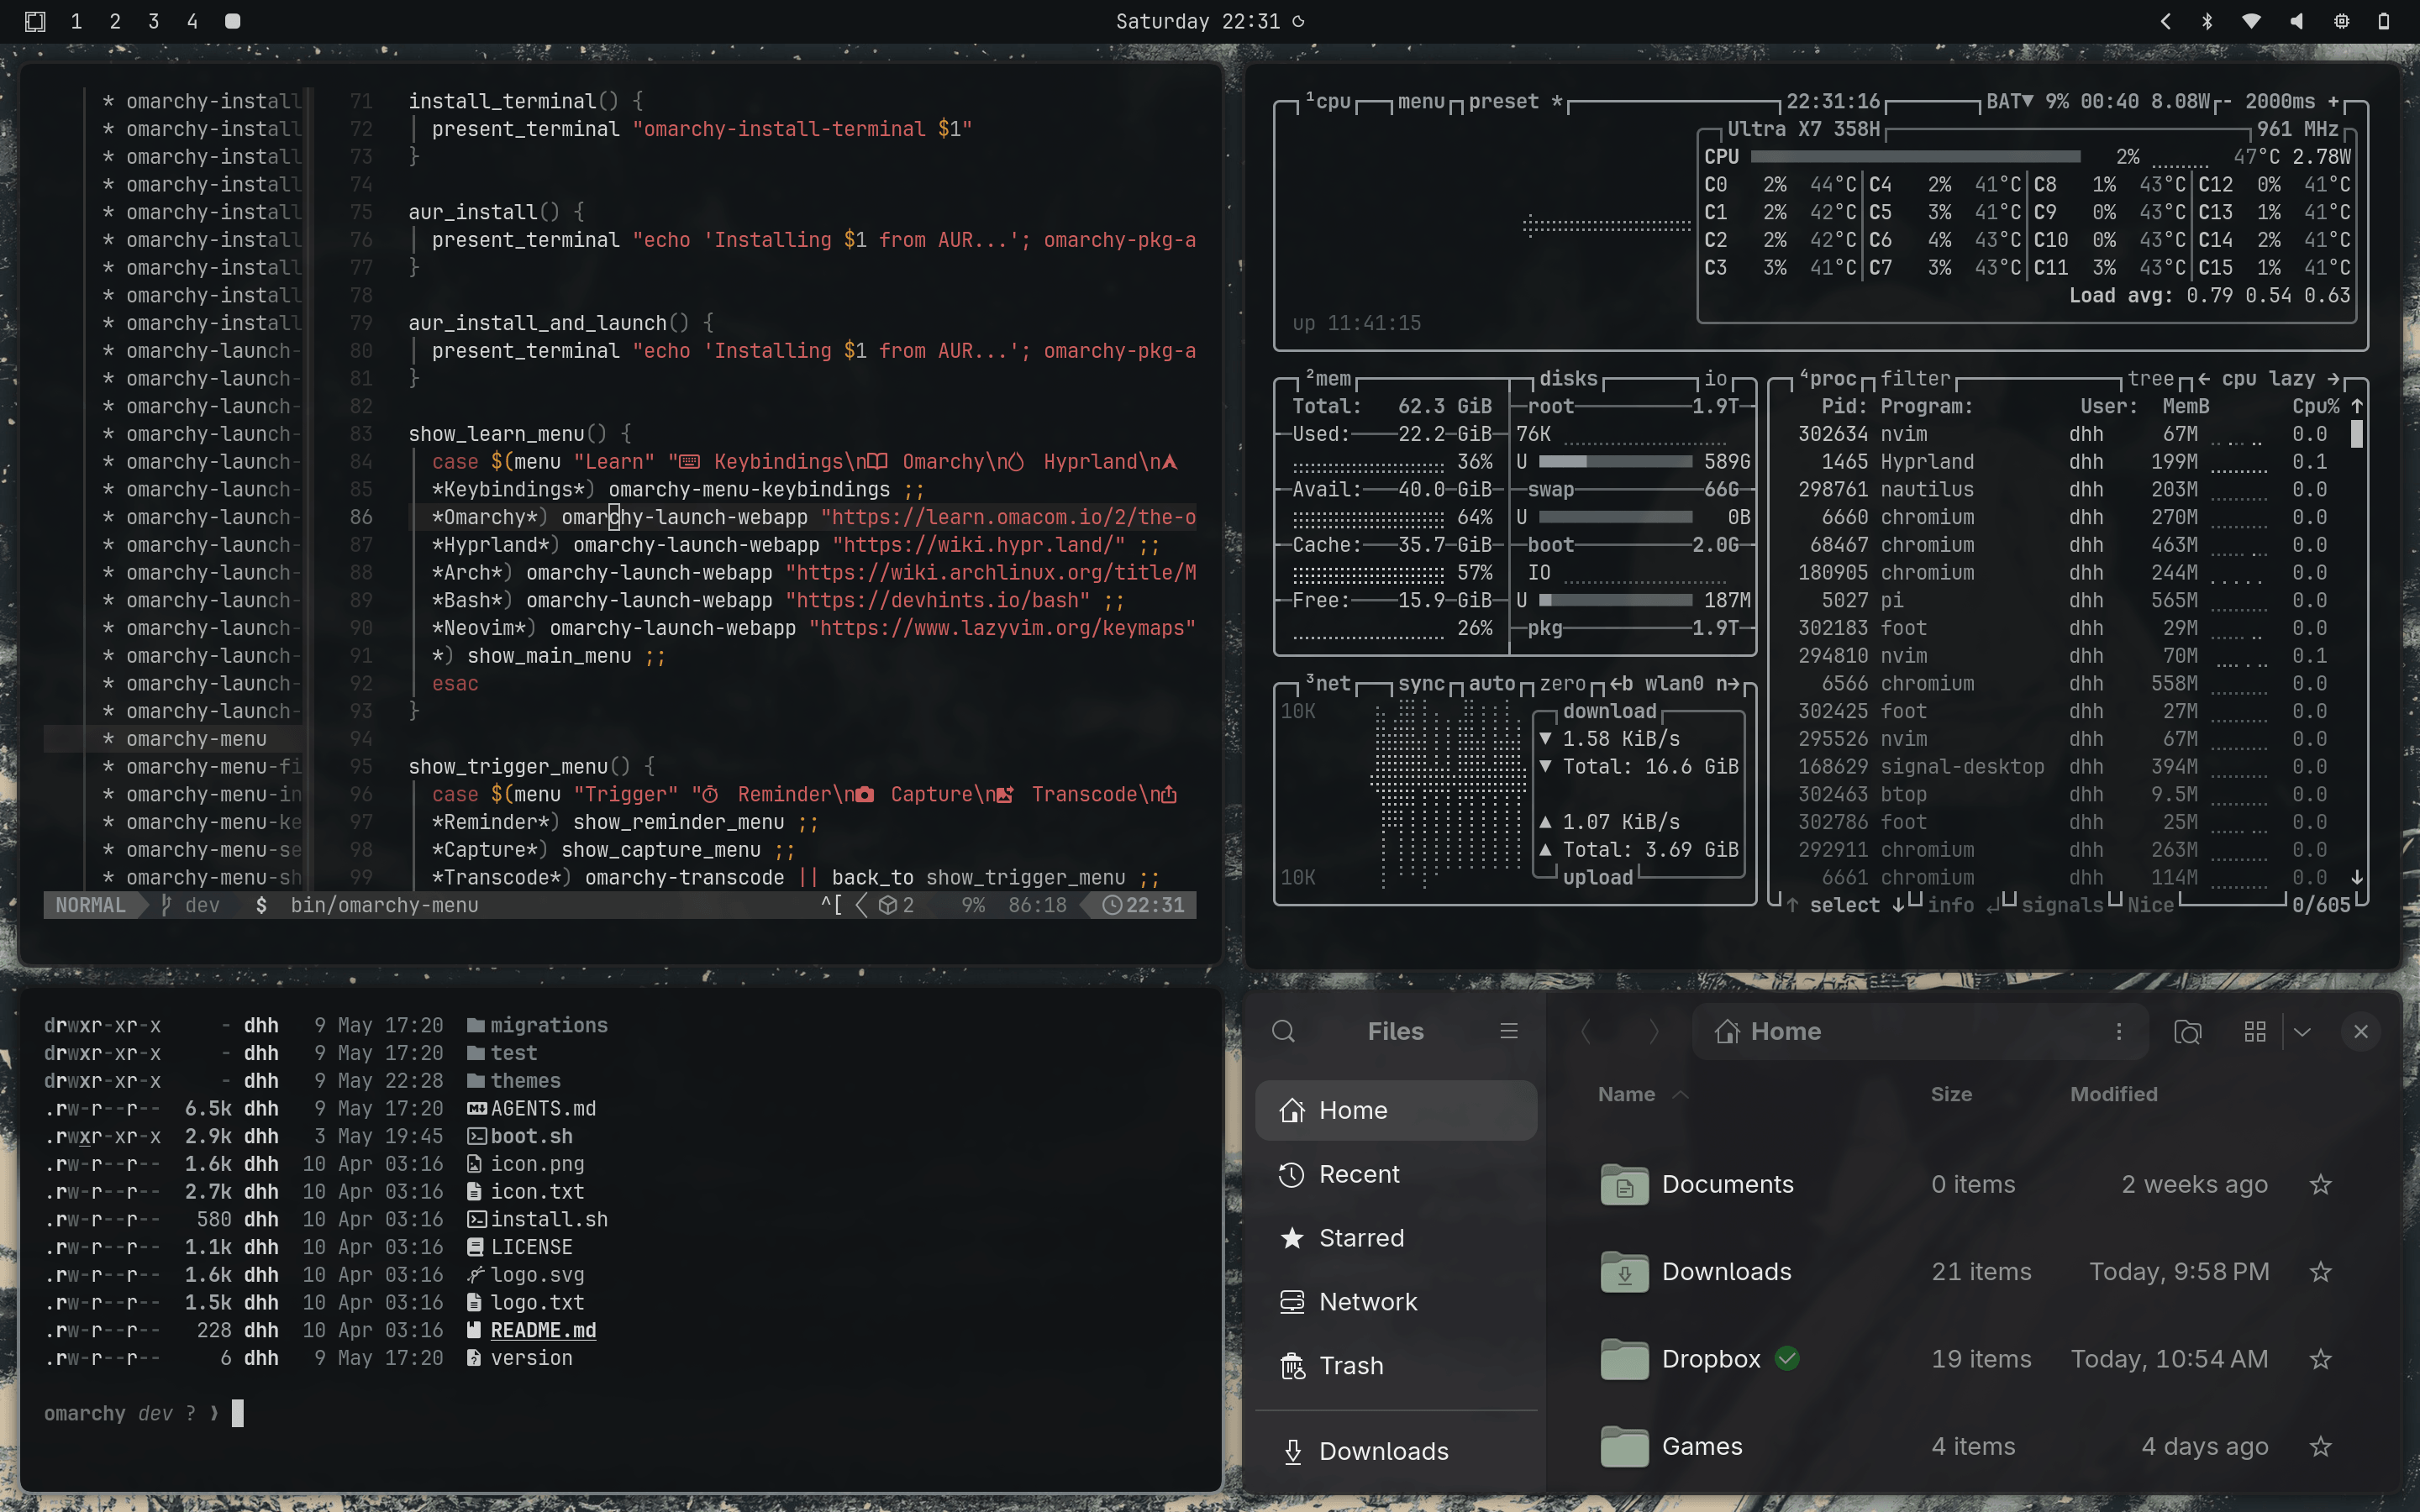
Task: Switch to workspace 3 in the top bar
Action: [154, 21]
